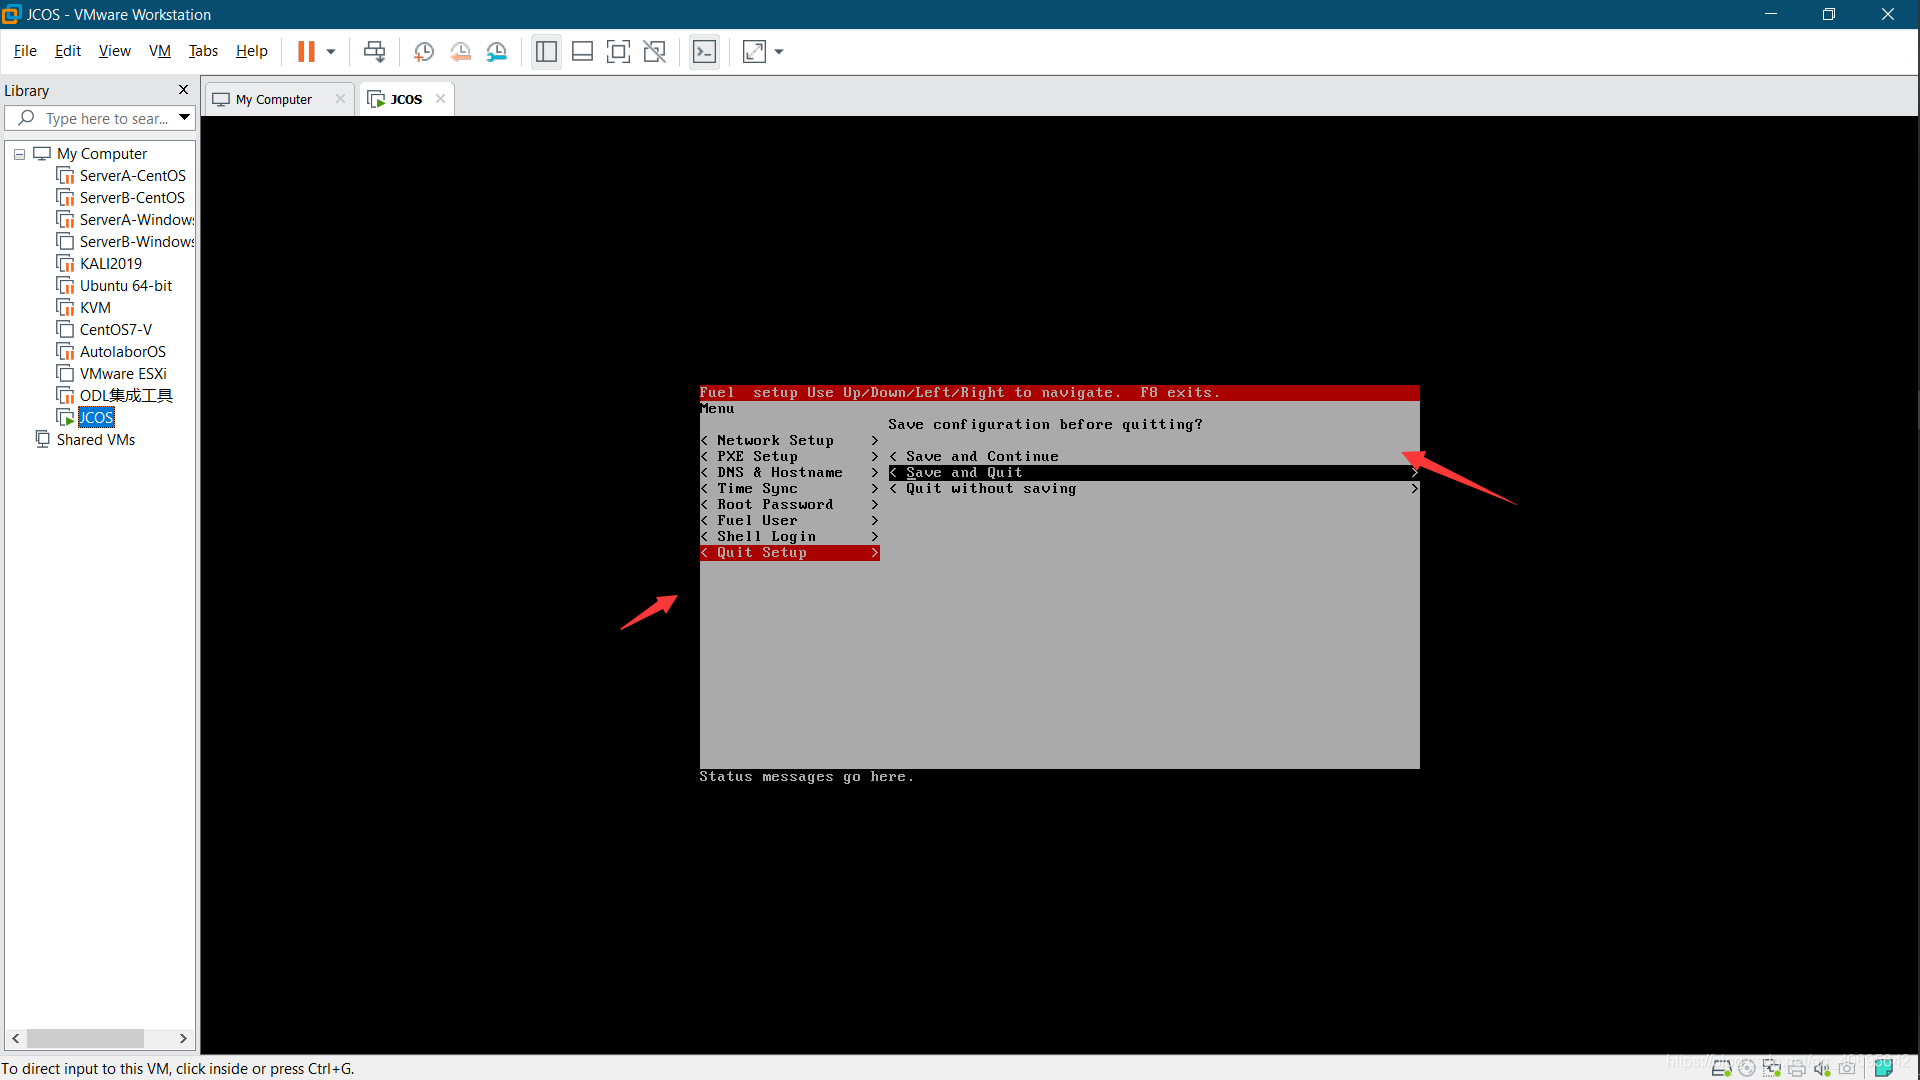The height and width of the screenshot is (1080, 1920).
Task: Select the AutolaborOS virtual machine
Action: [x=122, y=352]
